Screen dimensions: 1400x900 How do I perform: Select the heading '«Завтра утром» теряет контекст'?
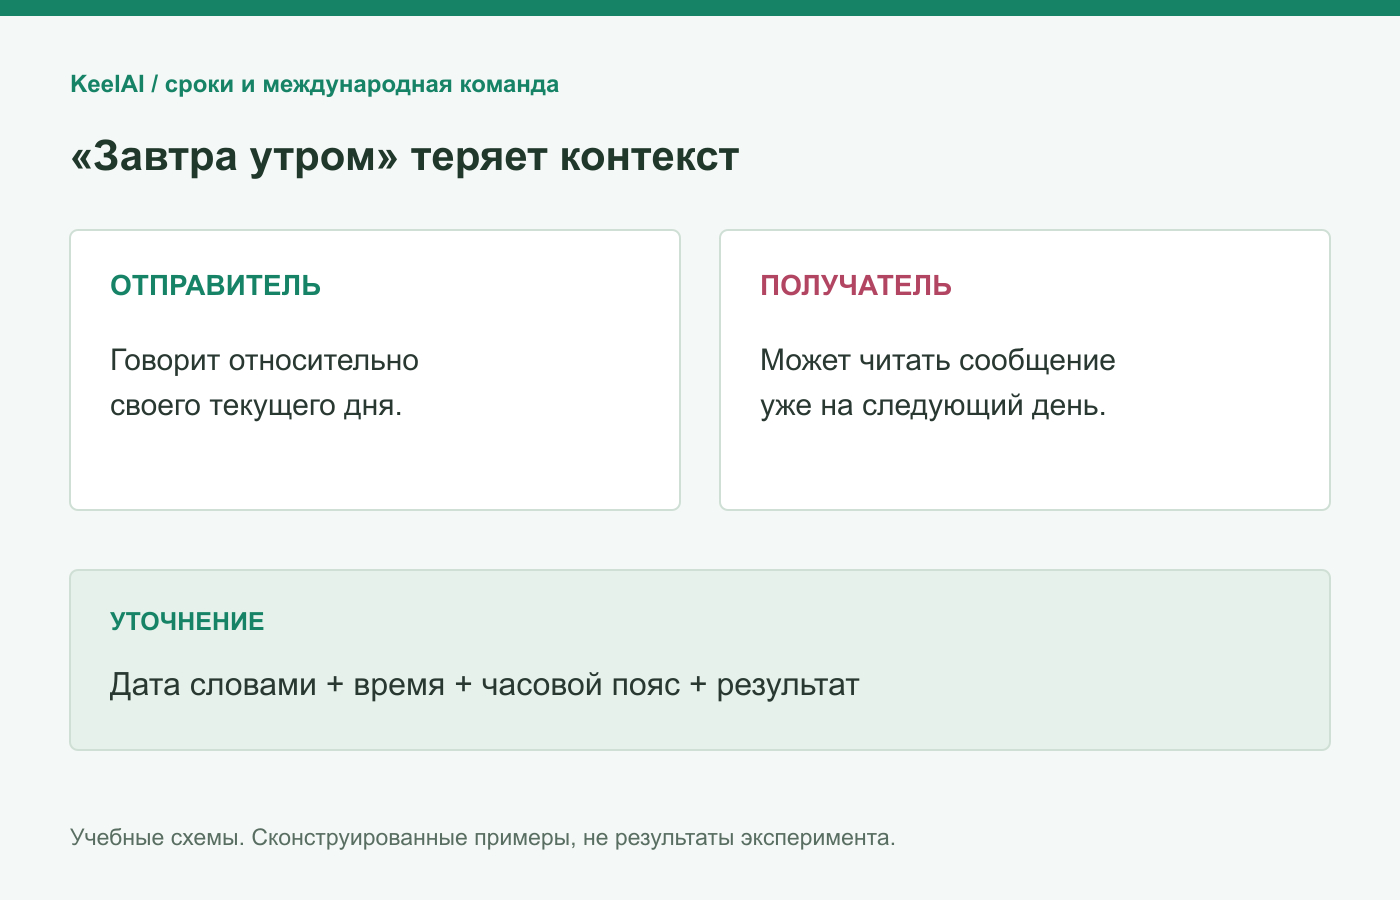tap(404, 157)
